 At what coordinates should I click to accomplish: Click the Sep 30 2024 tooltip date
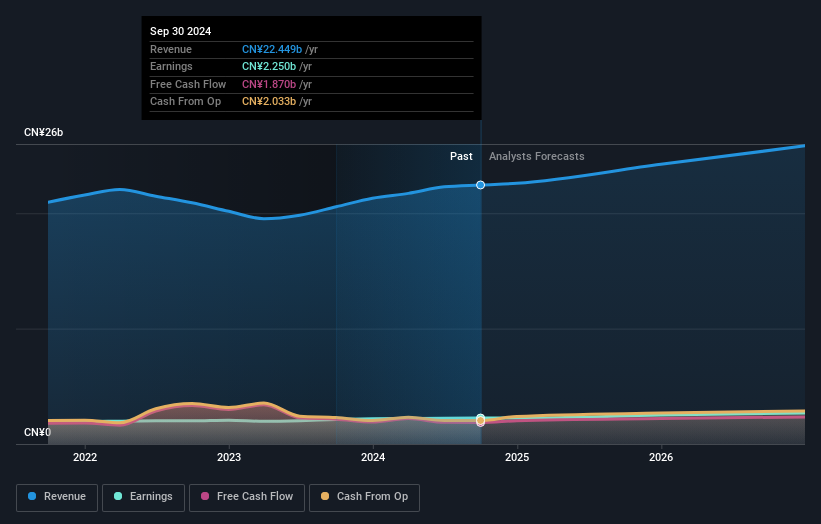click(x=181, y=31)
